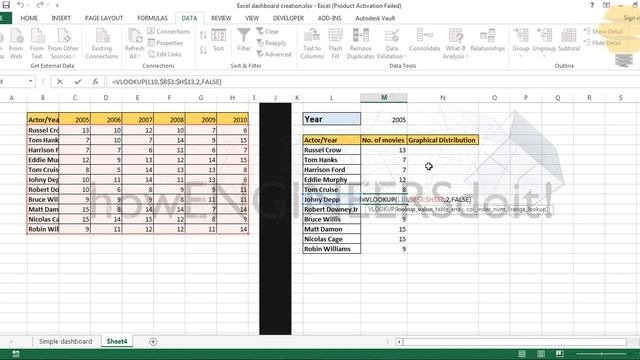640x360 pixels.
Task: Click Flash Fill icon
Action: (335, 44)
